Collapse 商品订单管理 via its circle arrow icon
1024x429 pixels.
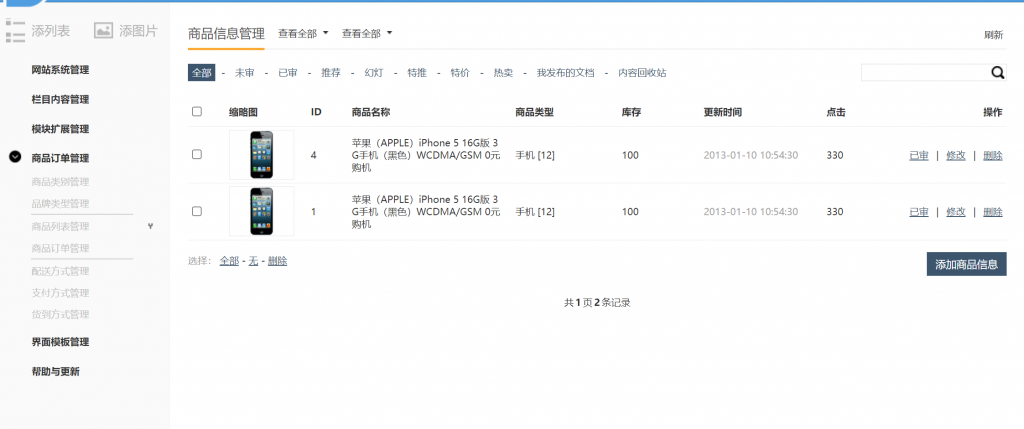click(x=15, y=157)
